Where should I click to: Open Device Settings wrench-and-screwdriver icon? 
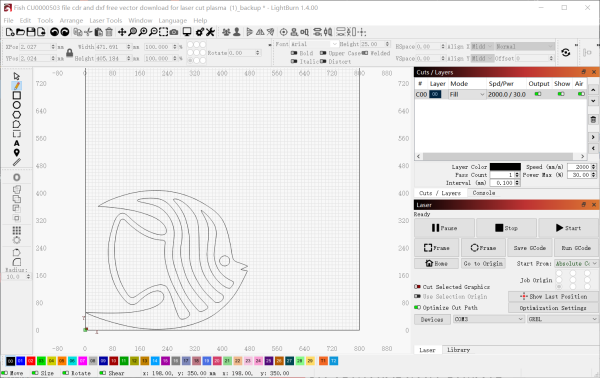pos(210,32)
